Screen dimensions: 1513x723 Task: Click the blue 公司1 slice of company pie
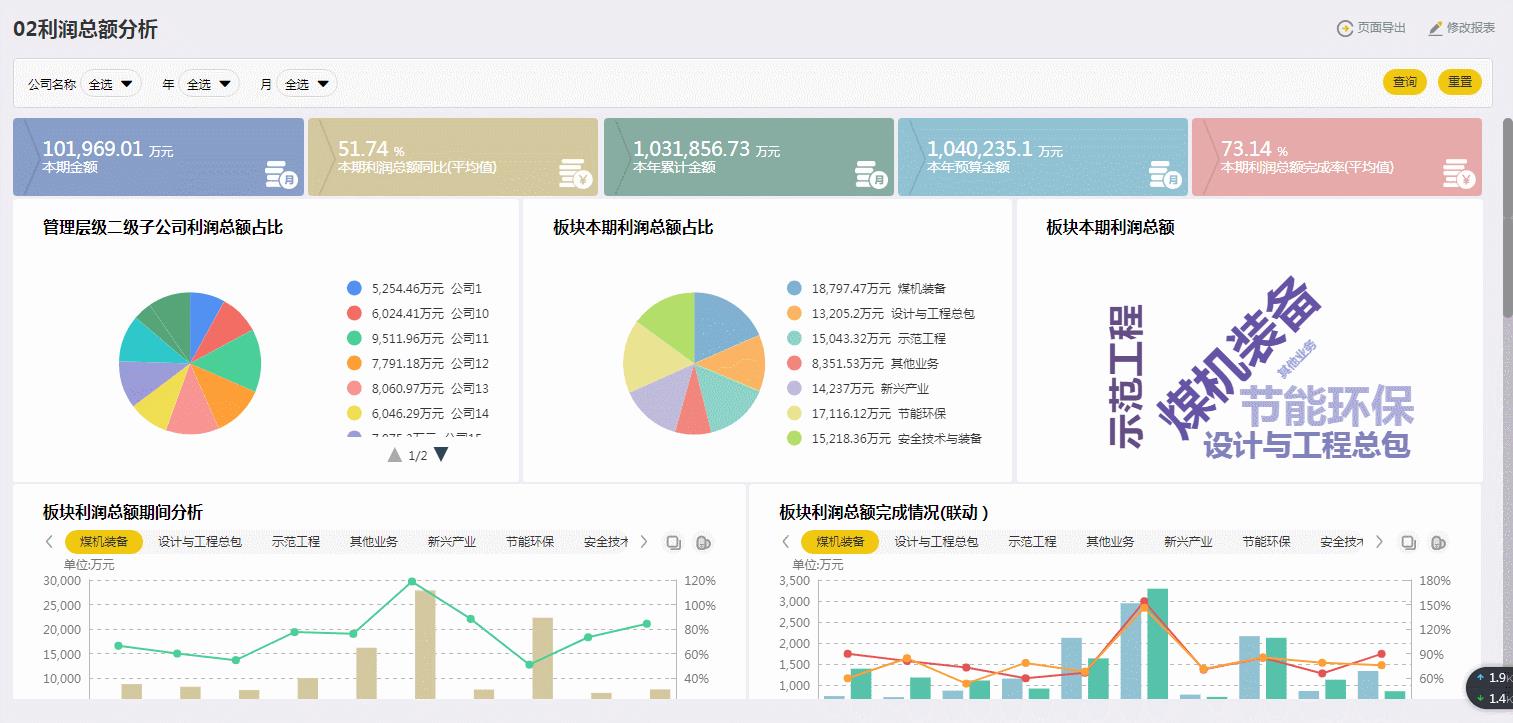coord(204,320)
